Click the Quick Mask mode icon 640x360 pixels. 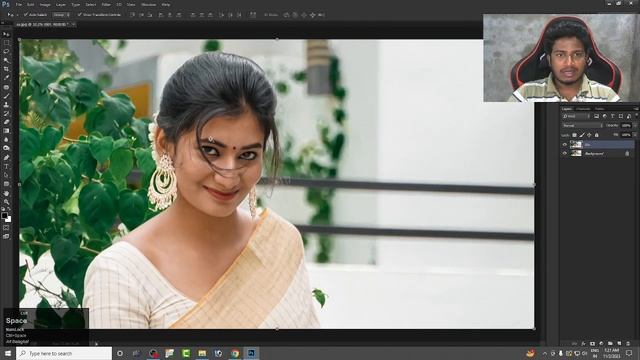click(6, 228)
